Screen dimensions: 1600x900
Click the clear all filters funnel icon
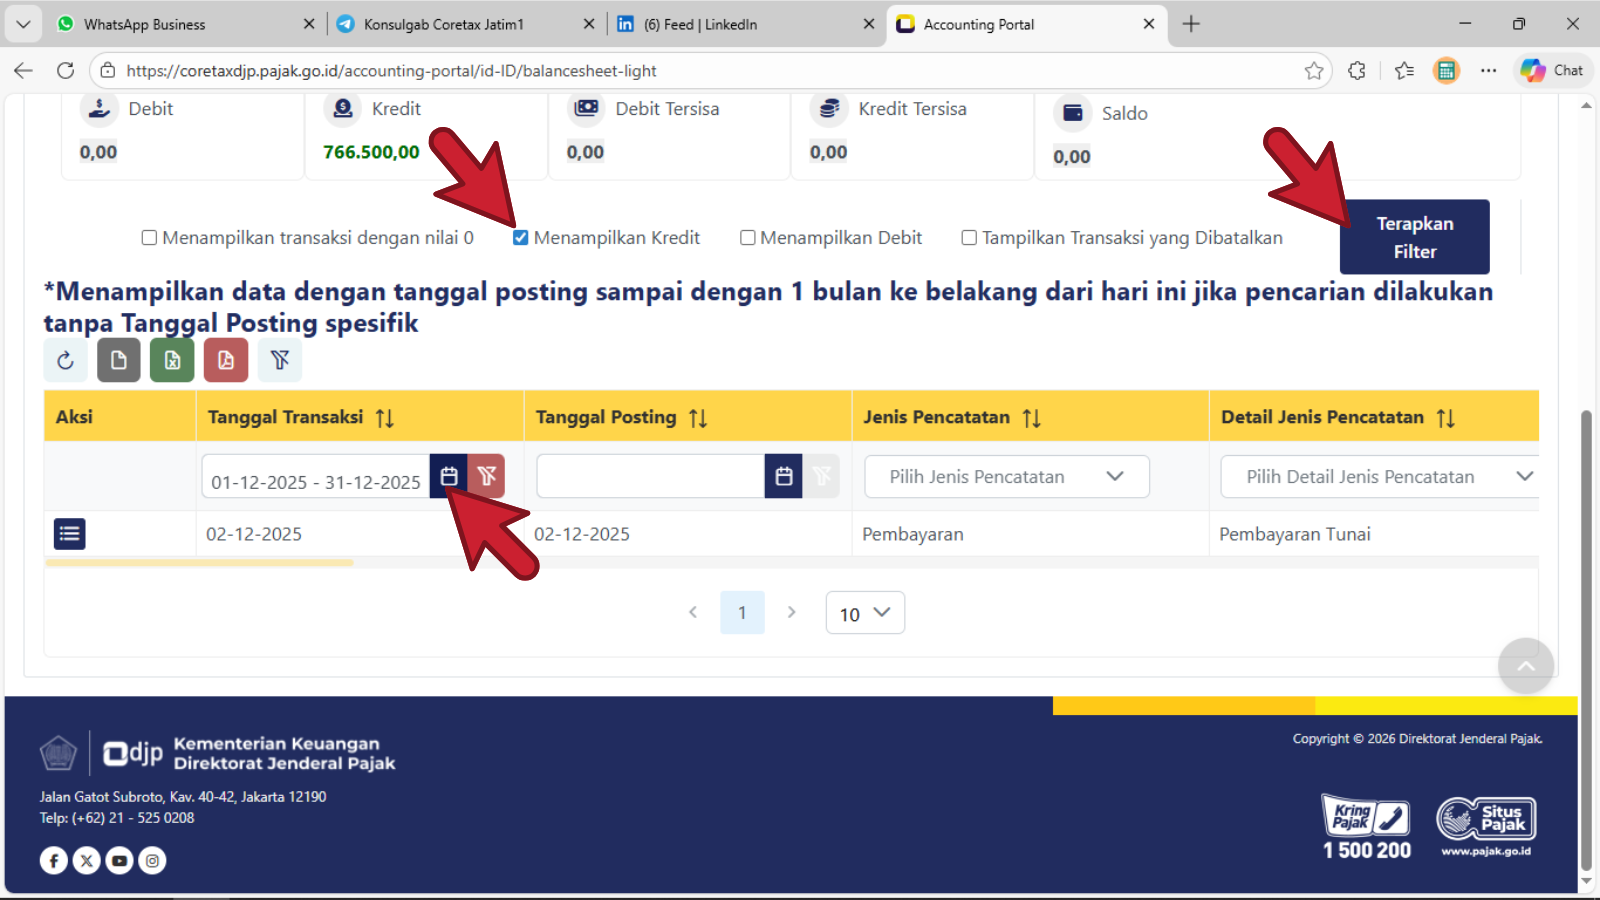(280, 361)
